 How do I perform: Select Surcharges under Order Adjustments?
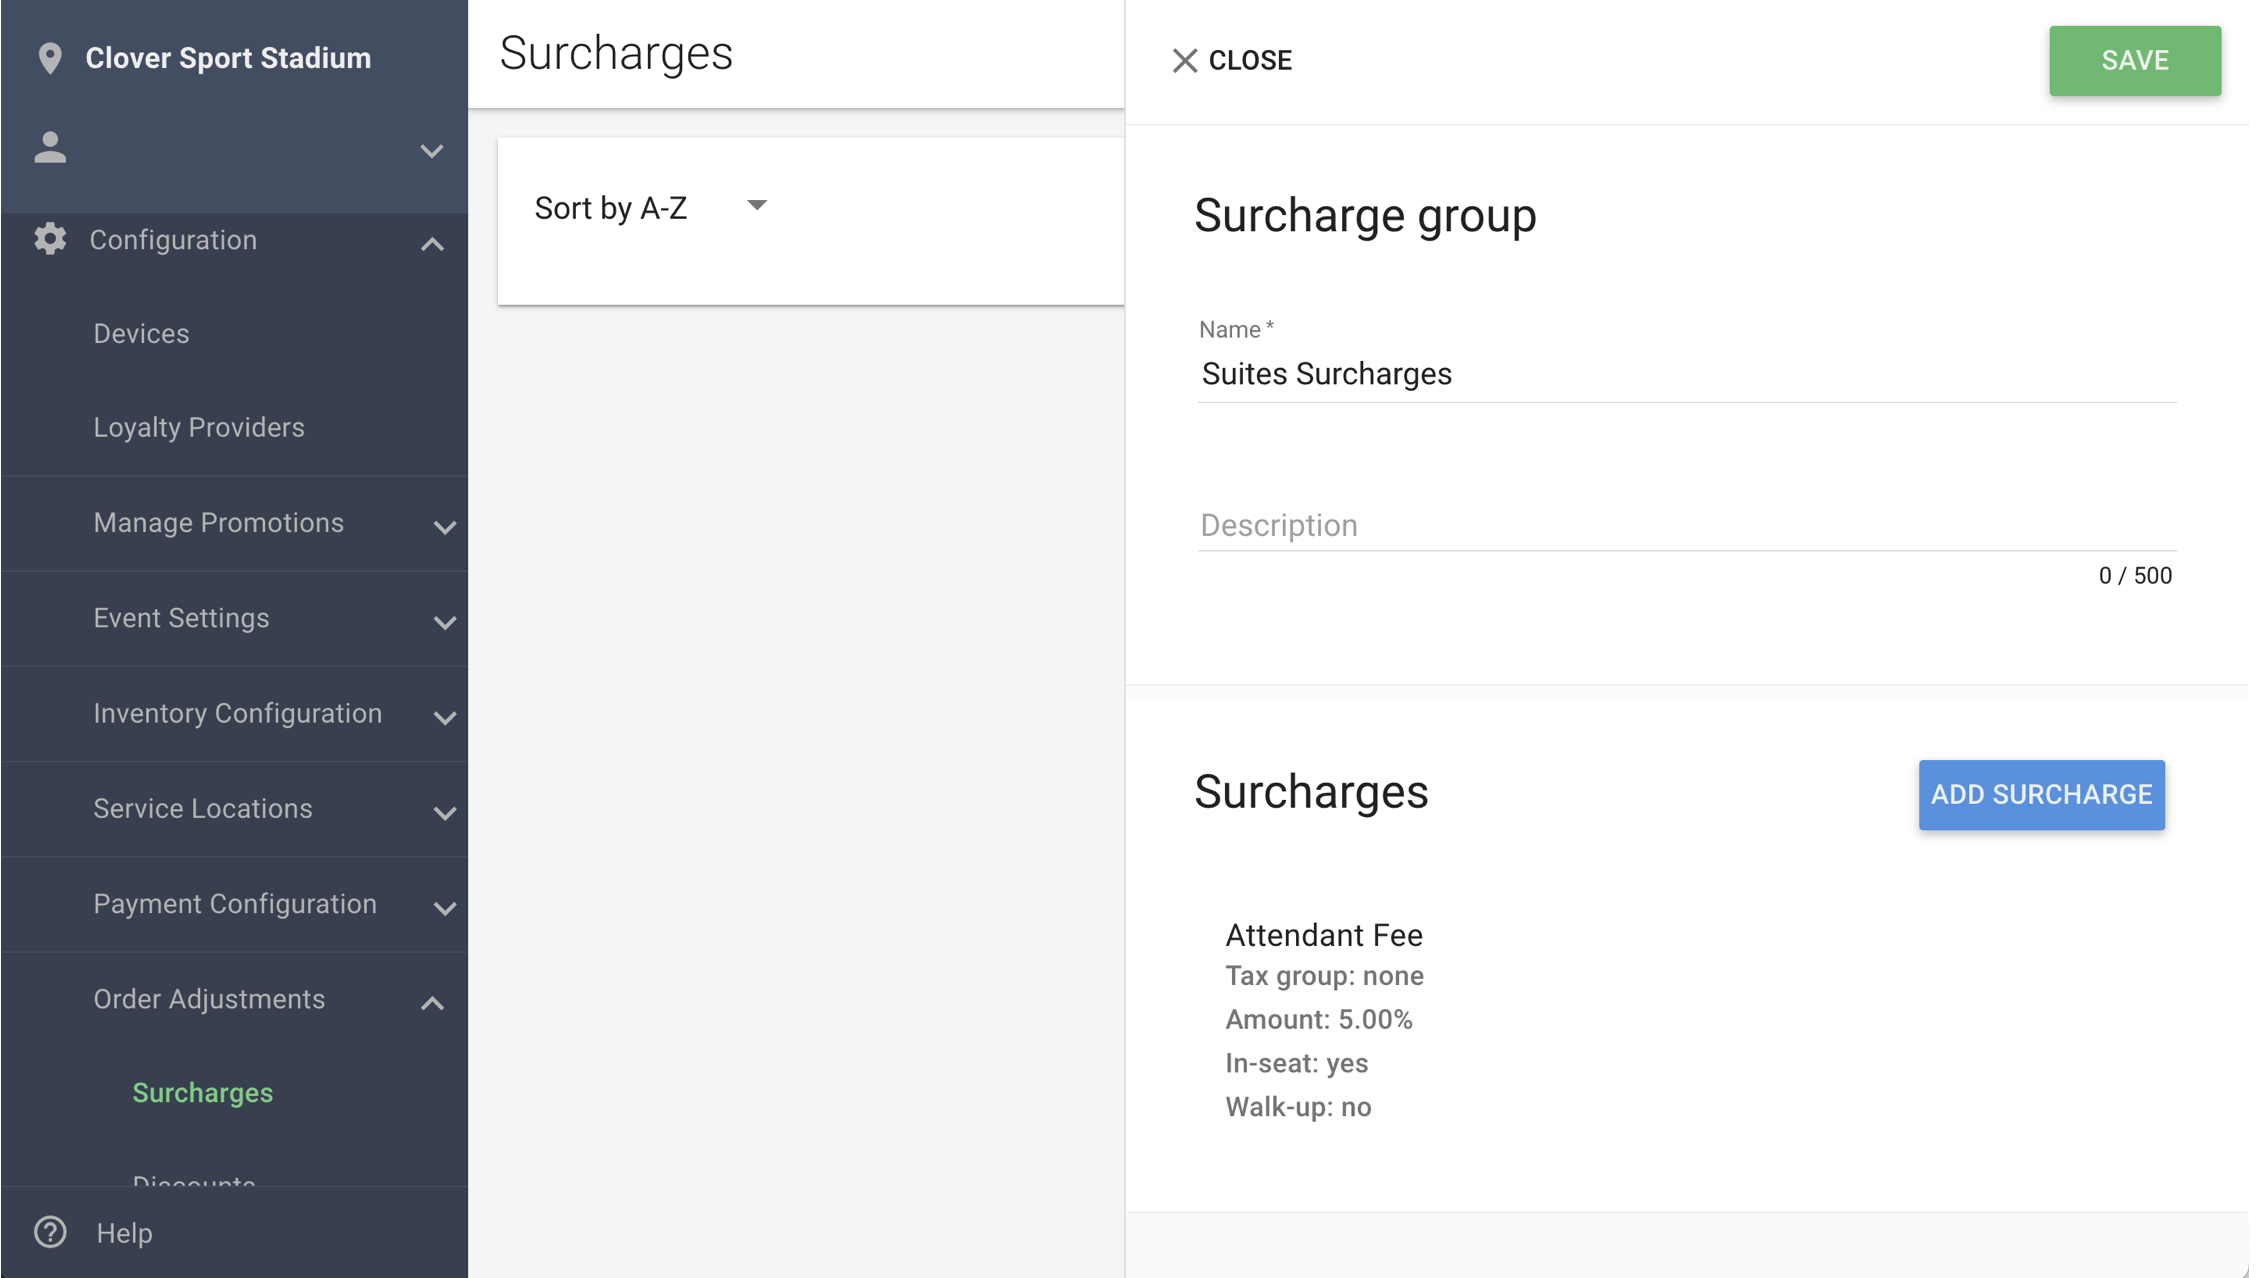(201, 1092)
